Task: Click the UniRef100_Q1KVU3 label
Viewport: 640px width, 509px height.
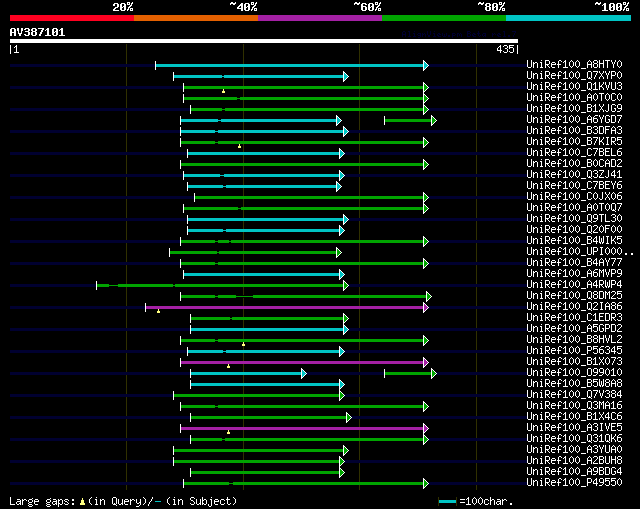Action: coord(574,87)
